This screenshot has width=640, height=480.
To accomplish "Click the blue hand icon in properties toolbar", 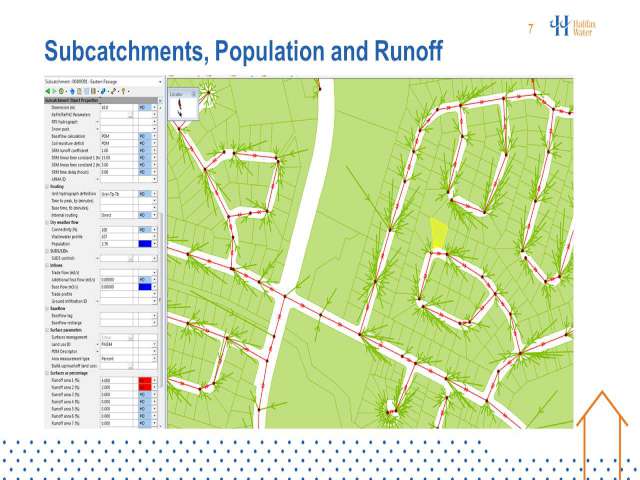I will pos(73,91).
